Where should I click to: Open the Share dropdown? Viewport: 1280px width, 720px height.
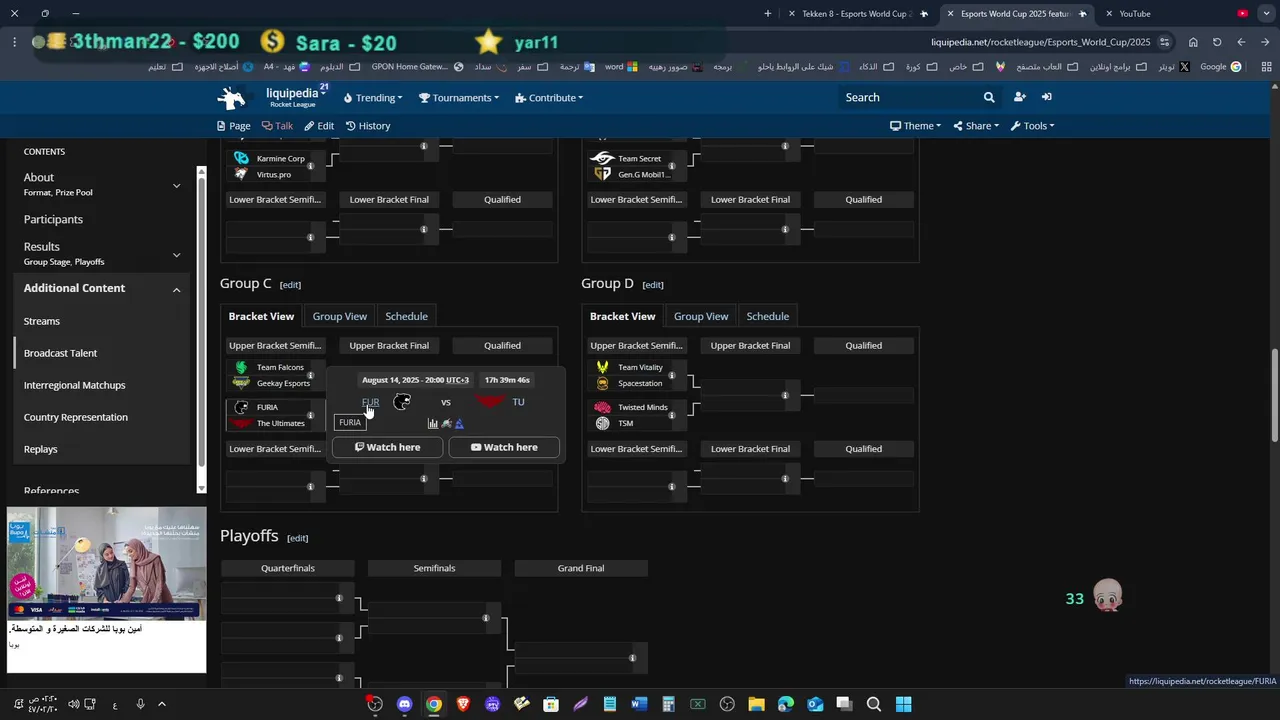click(976, 126)
